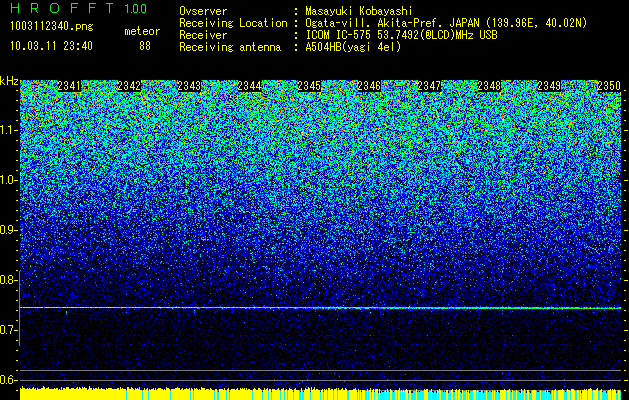Click the 2350 time marker
The image size is (629, 400).
click(609, 86)
